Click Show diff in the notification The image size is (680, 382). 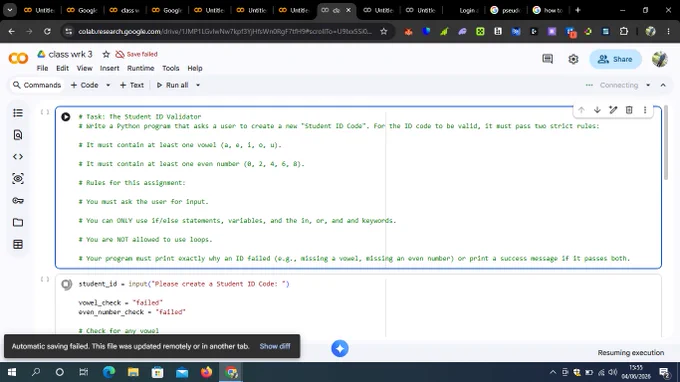(x=275, y=346)
